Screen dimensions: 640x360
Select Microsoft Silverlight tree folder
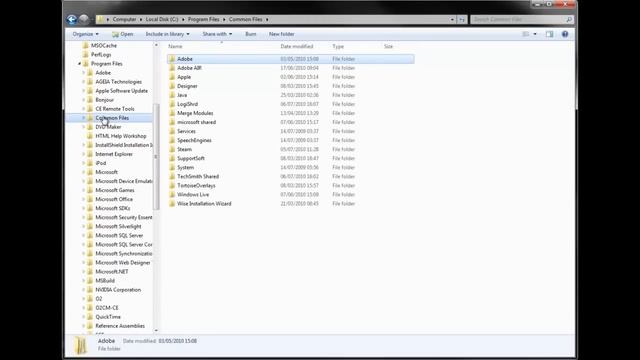point(118,227)
